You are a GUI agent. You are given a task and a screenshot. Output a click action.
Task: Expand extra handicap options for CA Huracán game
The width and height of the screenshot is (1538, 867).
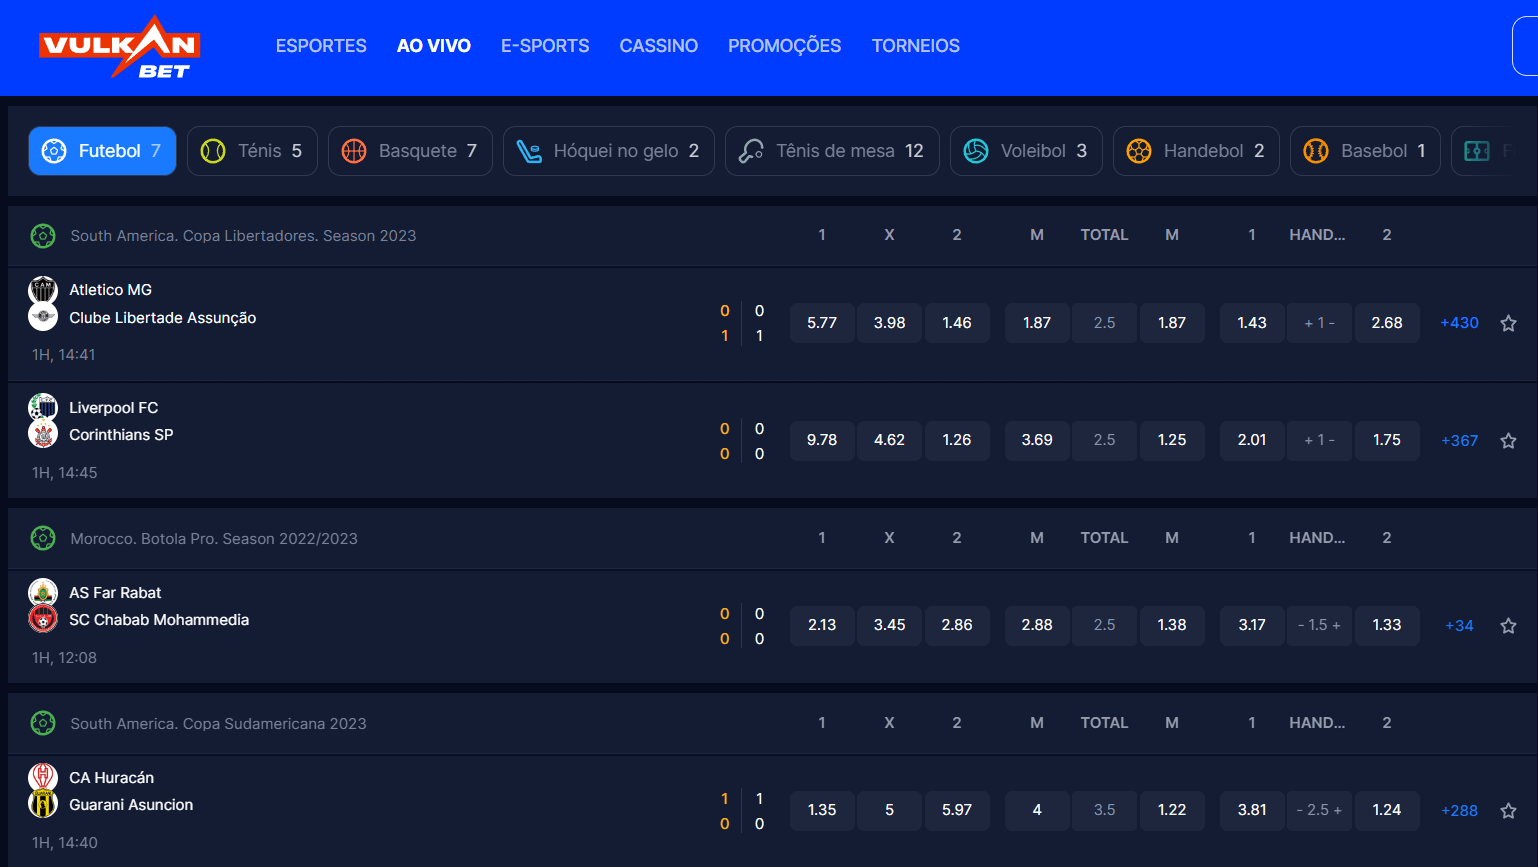tap(1319, 811)
